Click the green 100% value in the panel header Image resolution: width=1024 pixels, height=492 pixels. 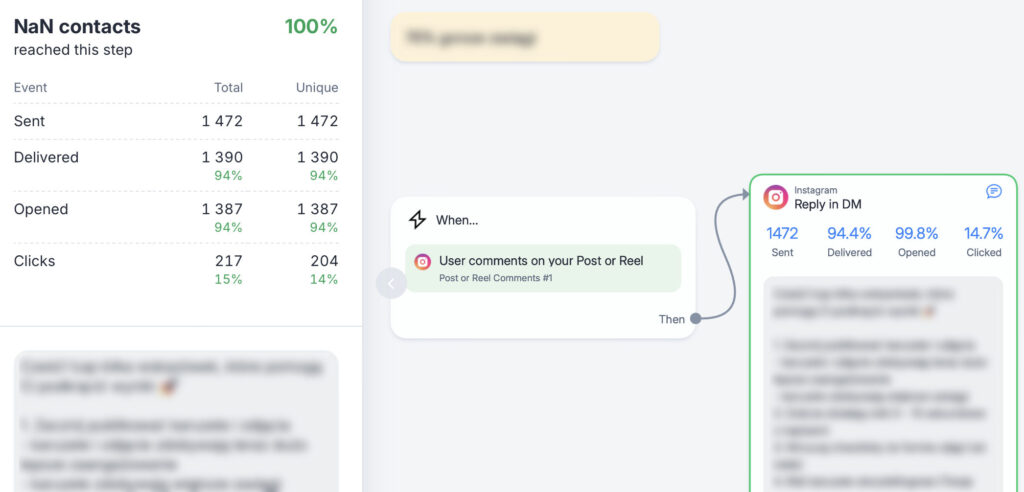311,27
